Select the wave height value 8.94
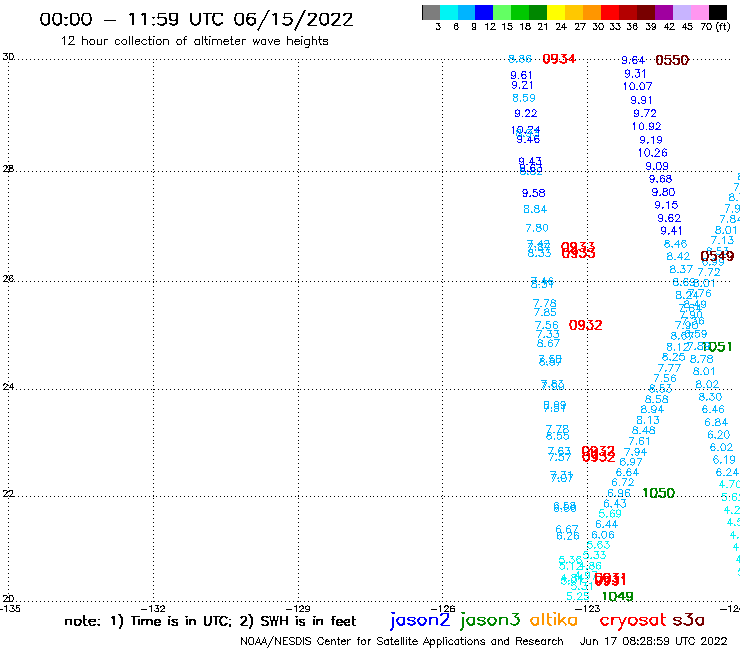The width and height of the screenshot is (740, 650). pos(652,409)
